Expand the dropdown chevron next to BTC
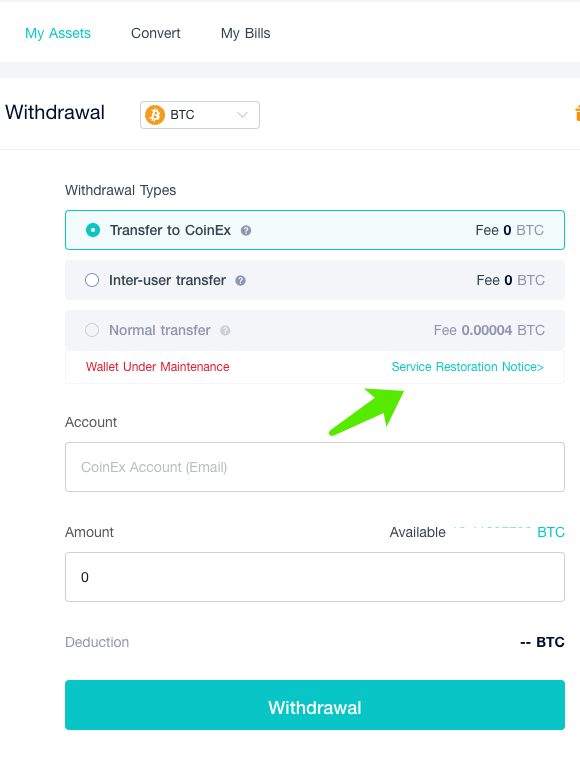Screen dimensions: 580x773 point(242,115)
